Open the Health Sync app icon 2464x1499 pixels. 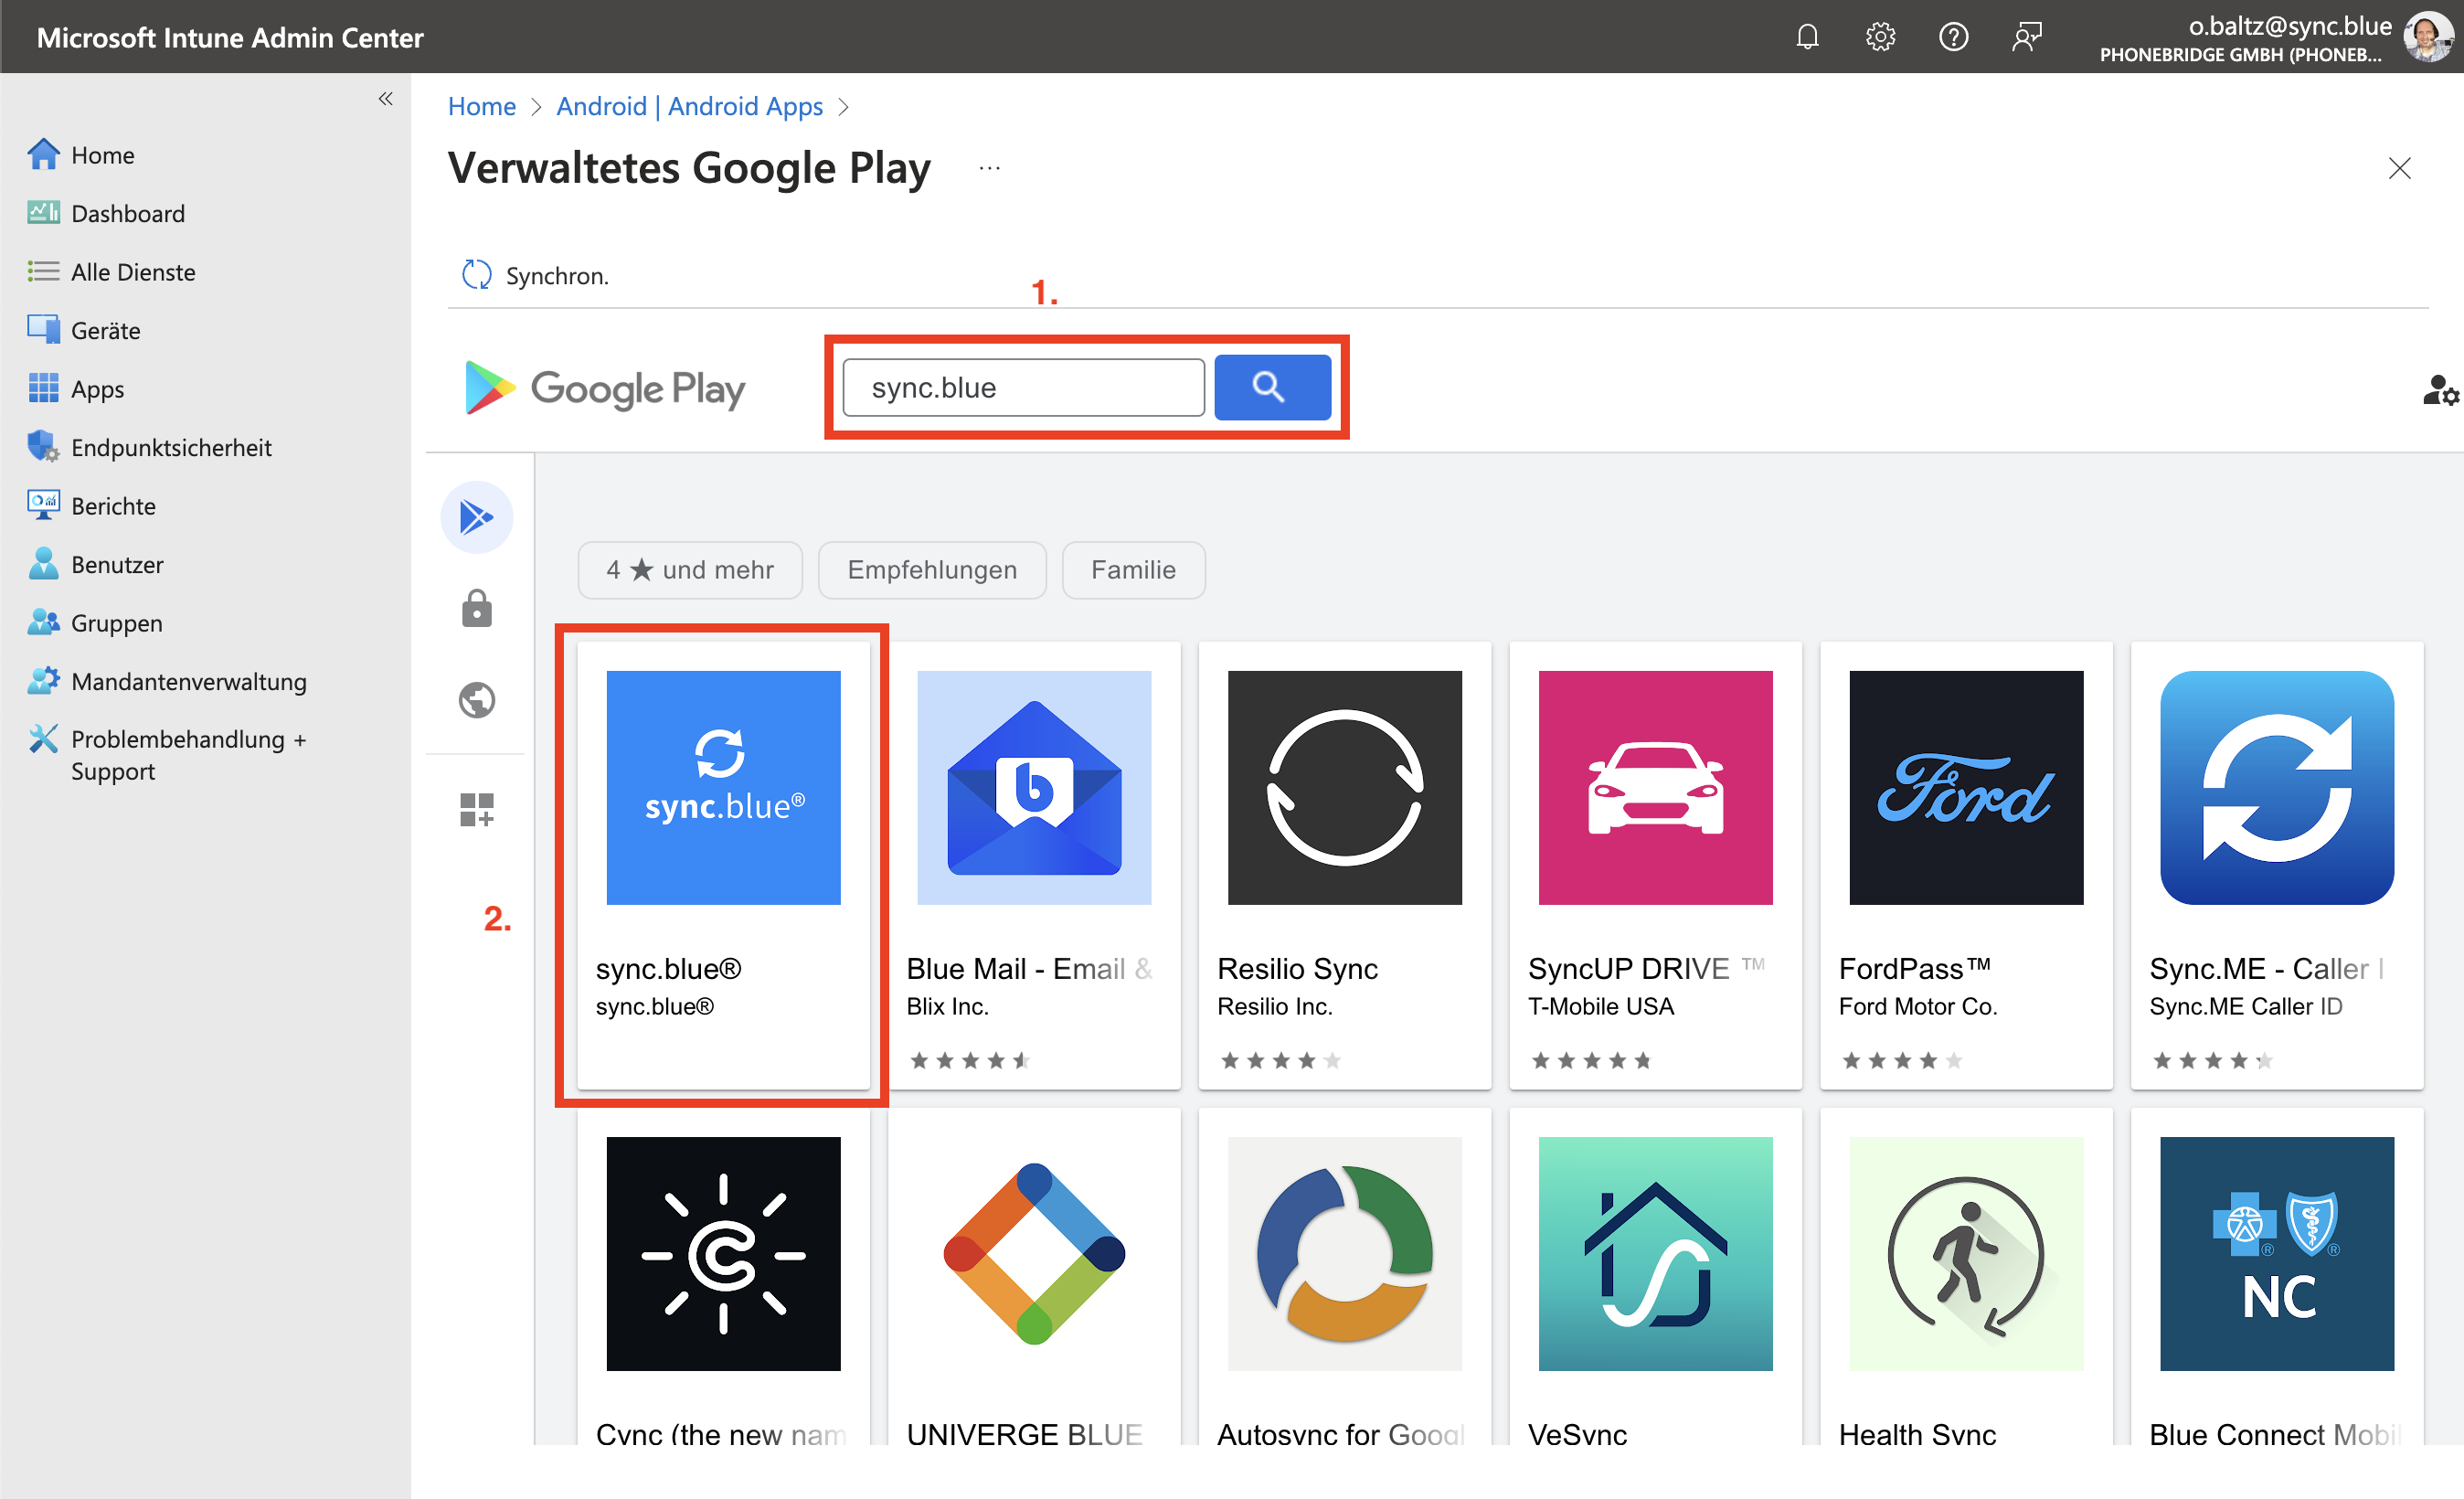[x=1966, y=1254]
